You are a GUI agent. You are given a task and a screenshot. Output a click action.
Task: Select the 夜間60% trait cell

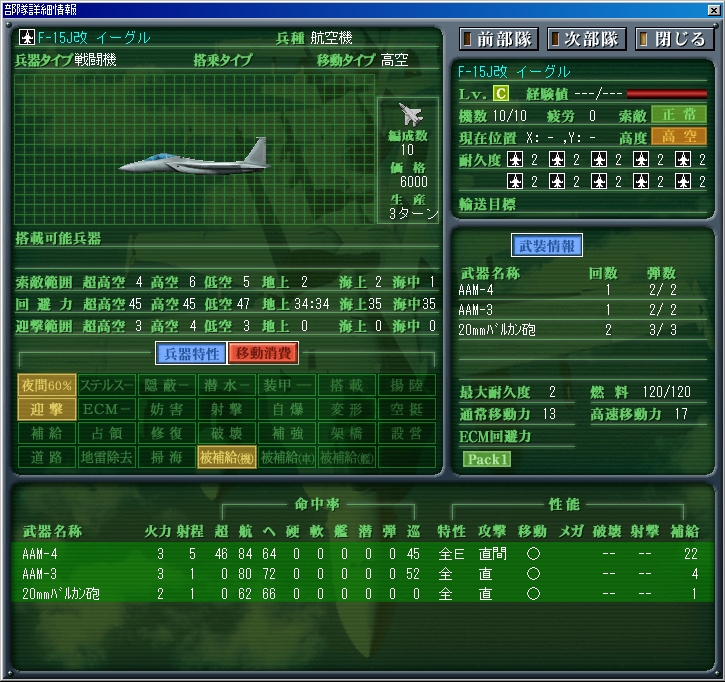point(47,385)
